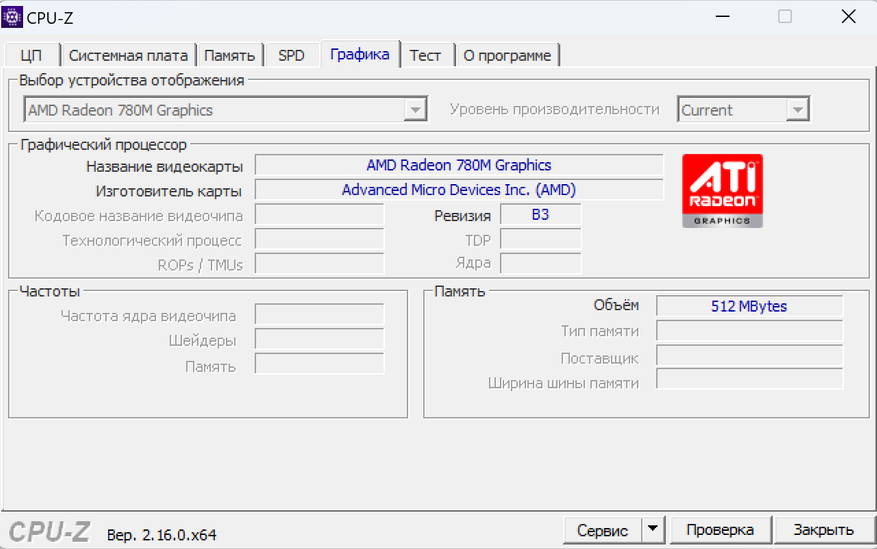
Task: Click the Графический процессор group title
Action: (x=103, y=145)
